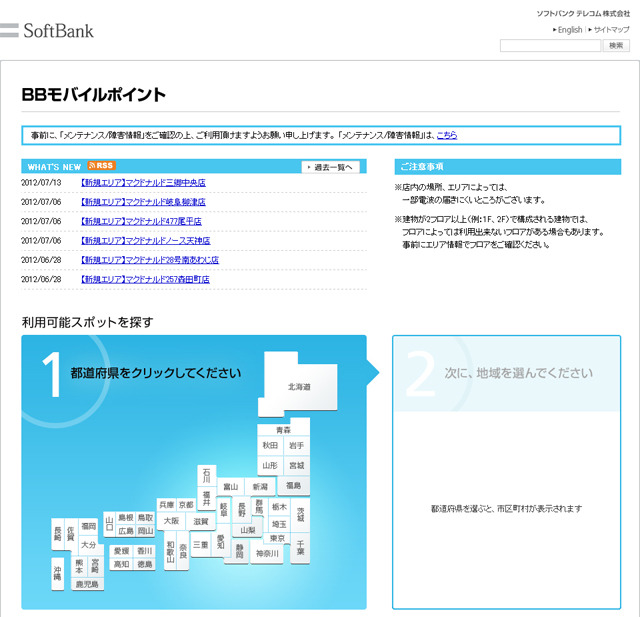Select 山口 prefecture on map
This screenshot has height=617, width=640.
click(x=109, y=524)
